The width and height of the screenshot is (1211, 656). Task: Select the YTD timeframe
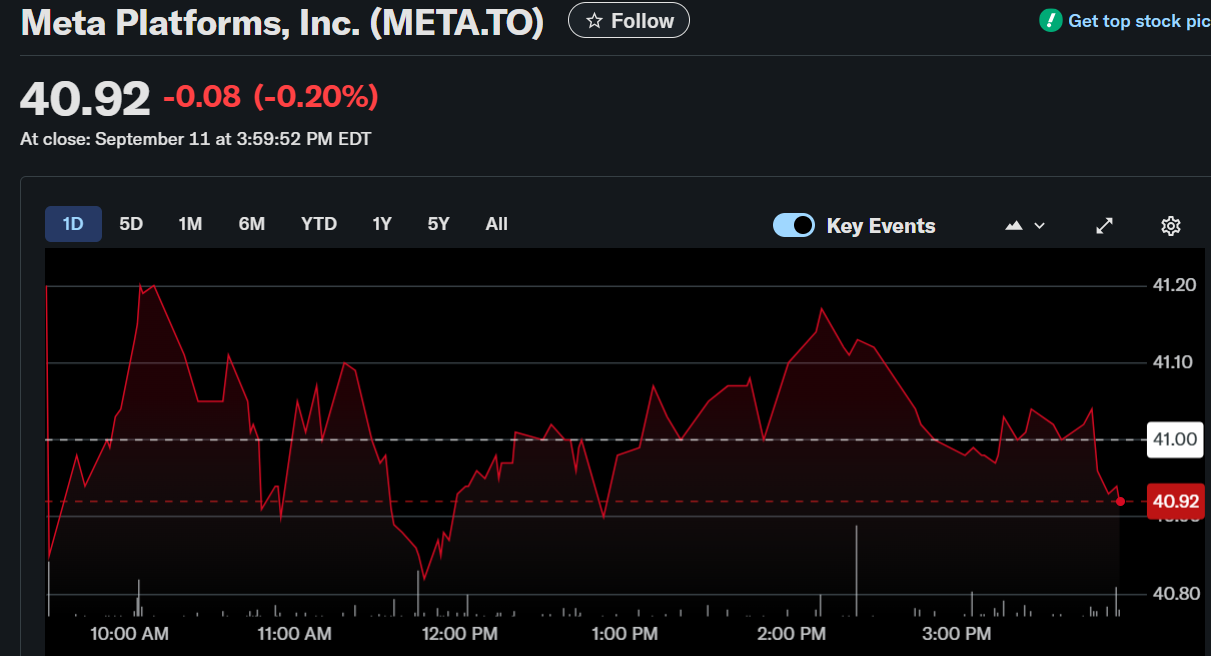318,224
